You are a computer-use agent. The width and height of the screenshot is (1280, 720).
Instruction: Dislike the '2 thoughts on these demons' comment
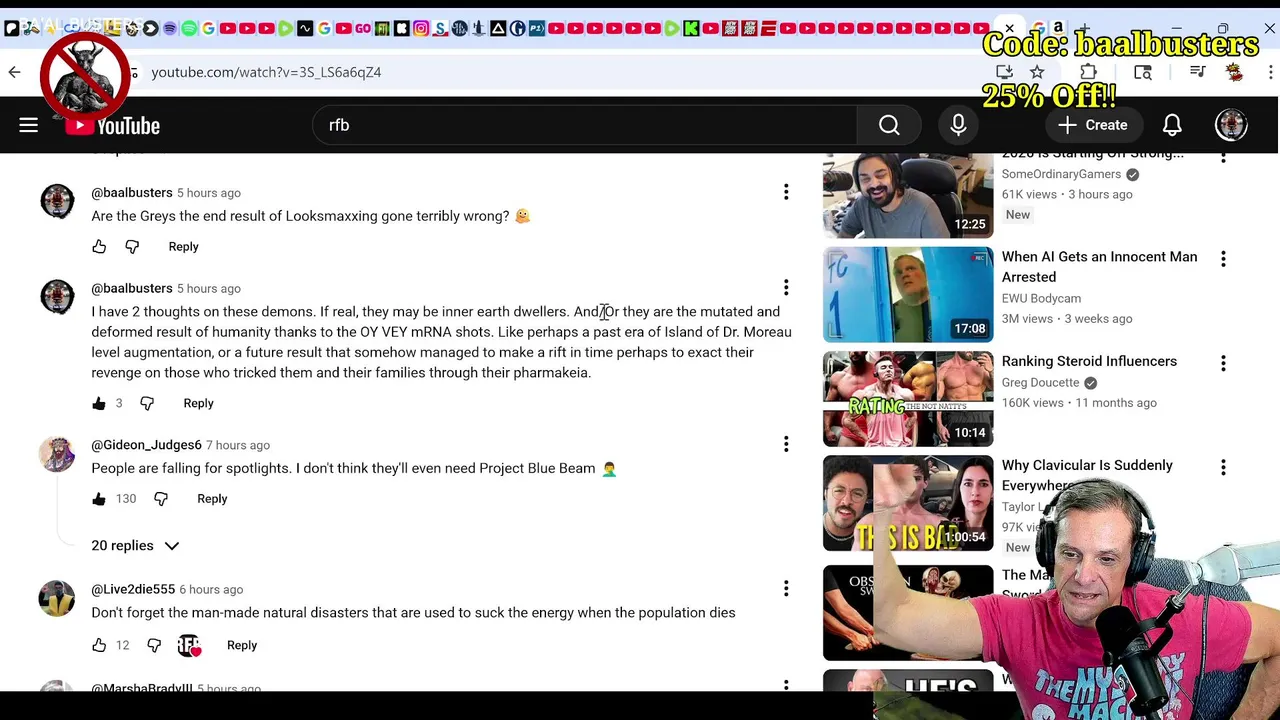point(147,403)
